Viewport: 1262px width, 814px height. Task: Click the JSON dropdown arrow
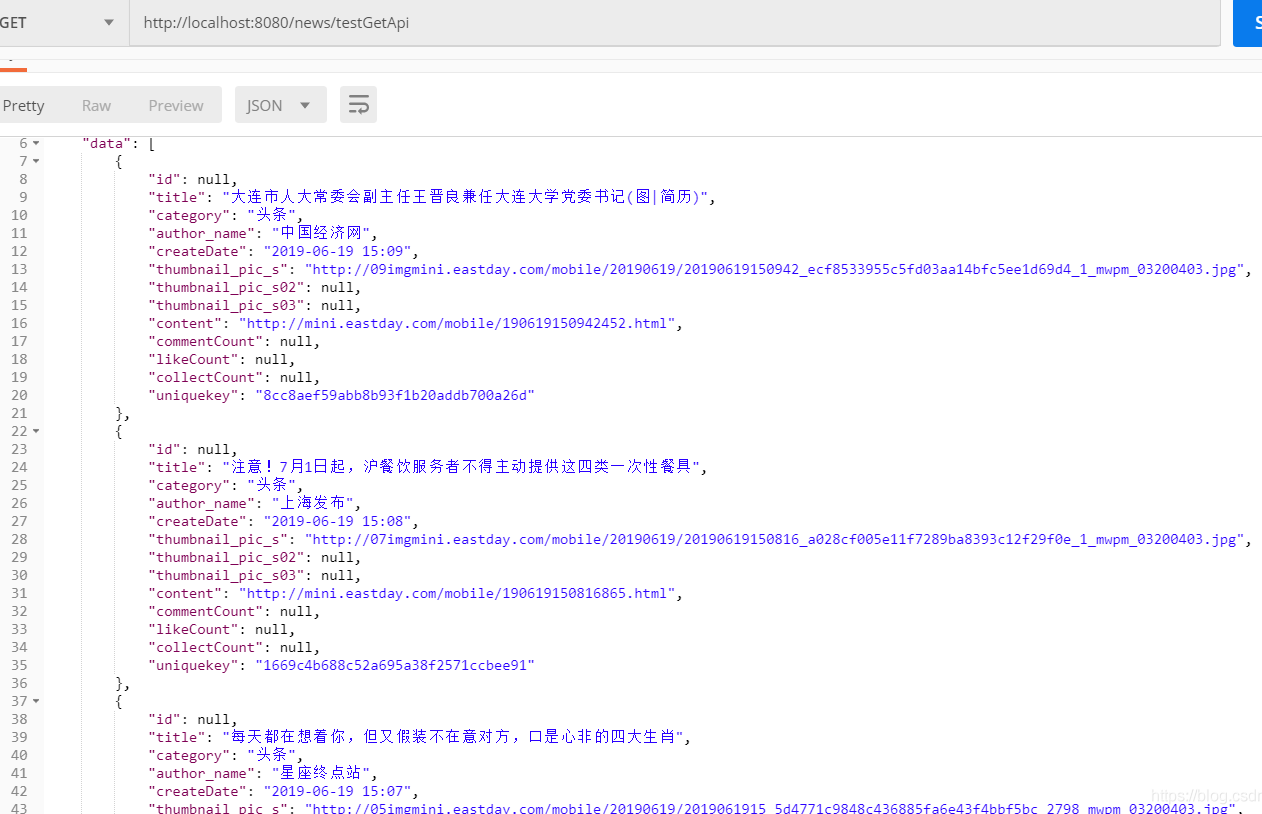(305, 104)
